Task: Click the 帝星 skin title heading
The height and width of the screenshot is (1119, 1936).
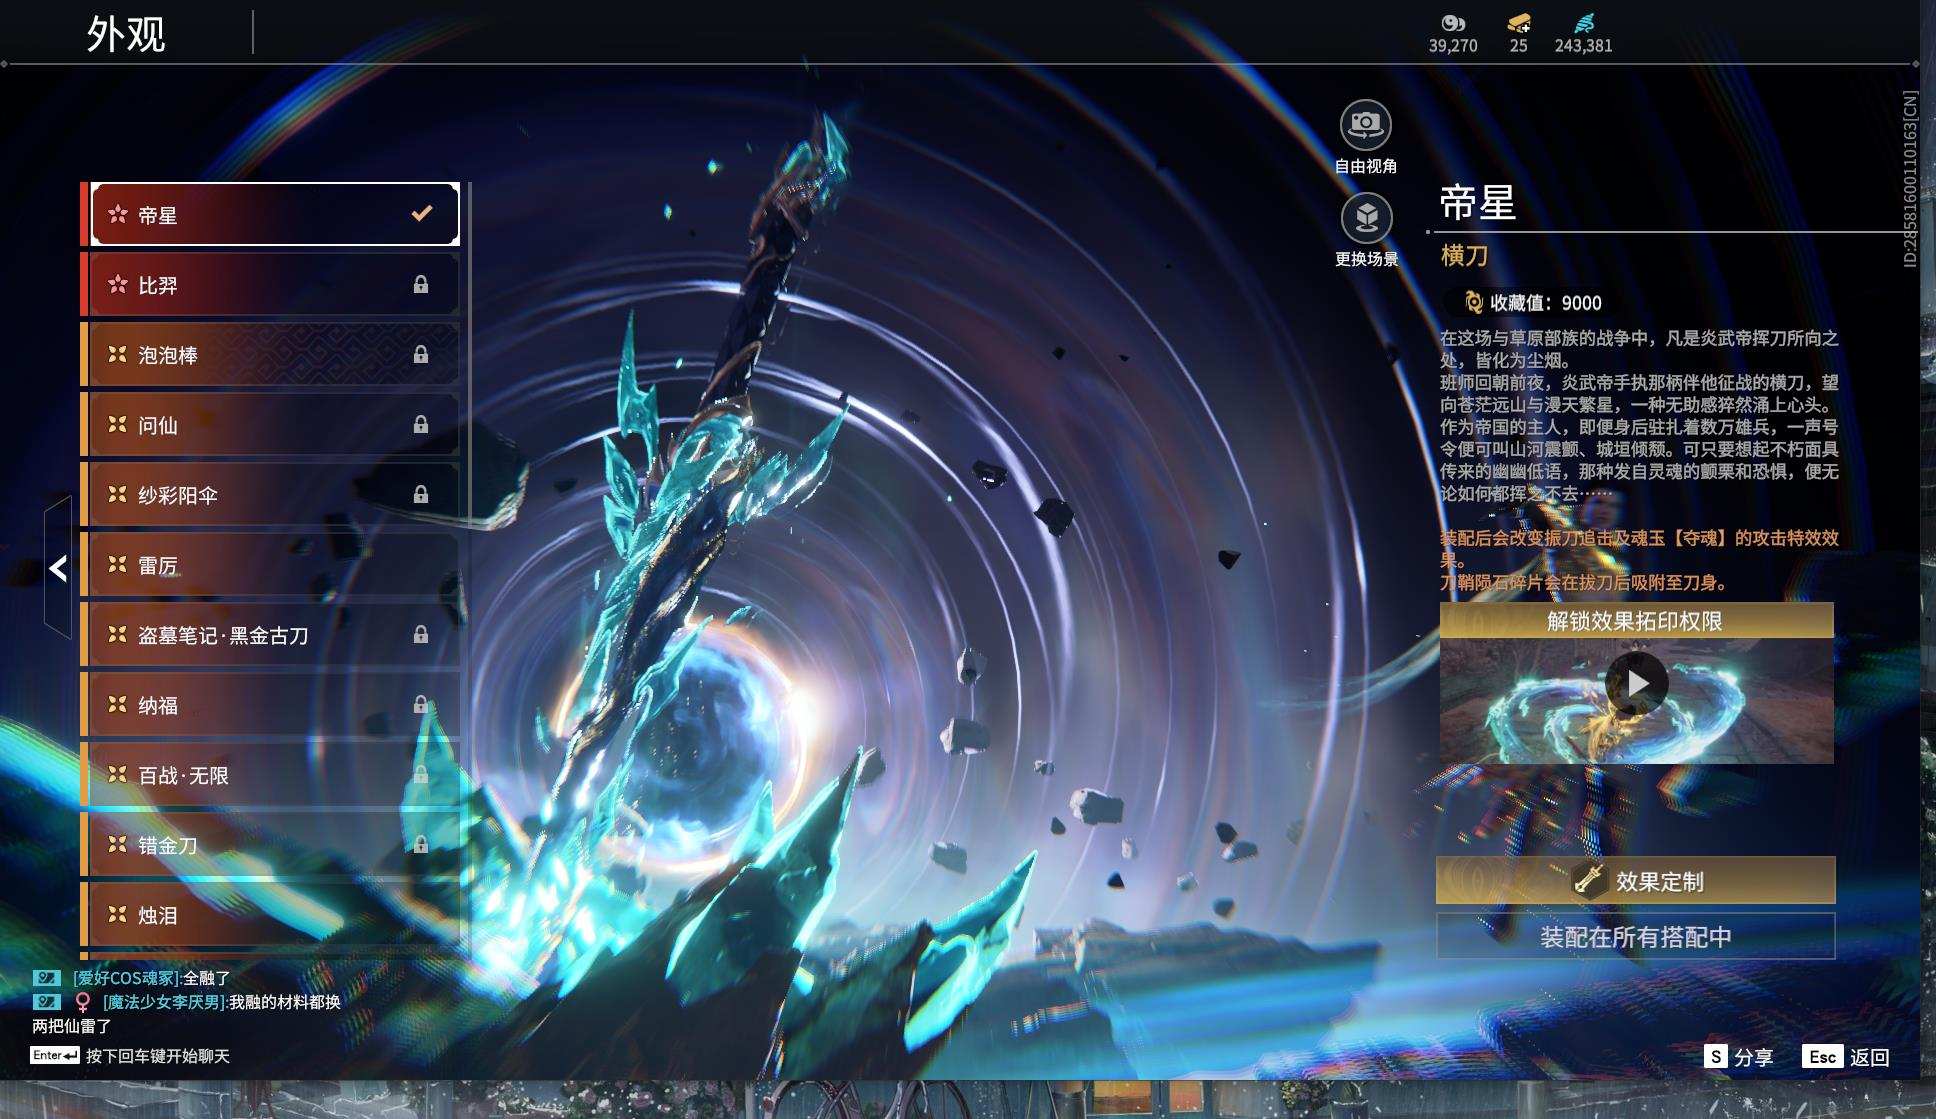Action: click(x=1478, y=203)
